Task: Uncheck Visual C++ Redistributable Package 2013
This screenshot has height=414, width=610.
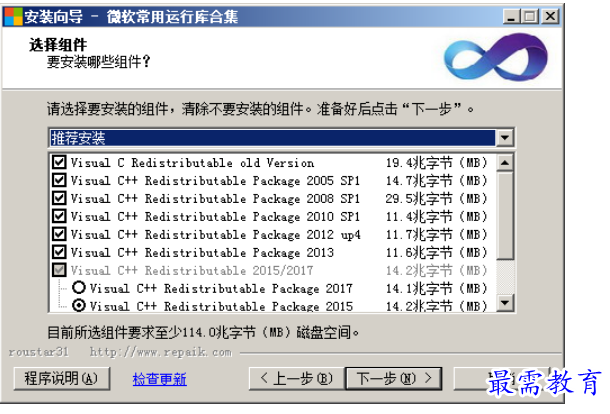Action: pos(59,252)
